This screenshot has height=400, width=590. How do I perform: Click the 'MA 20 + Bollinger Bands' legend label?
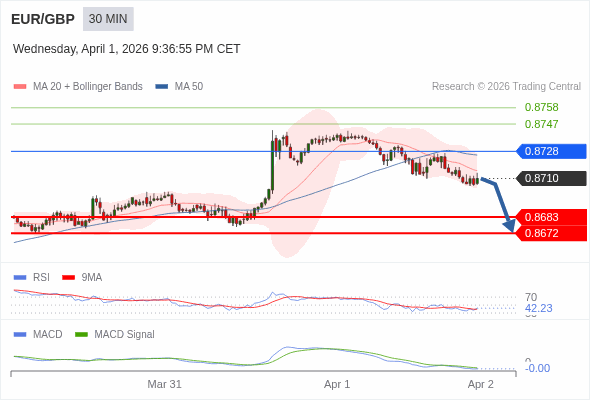(x=88, y=87)
